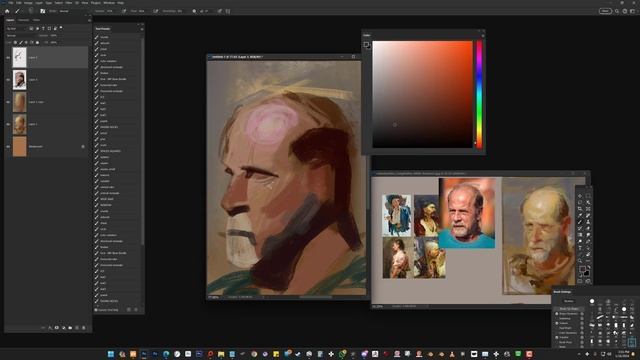The width and height of the screenshot is (640, 360).
Task: Switch to the Paths tab
Action: click(36, 20)
